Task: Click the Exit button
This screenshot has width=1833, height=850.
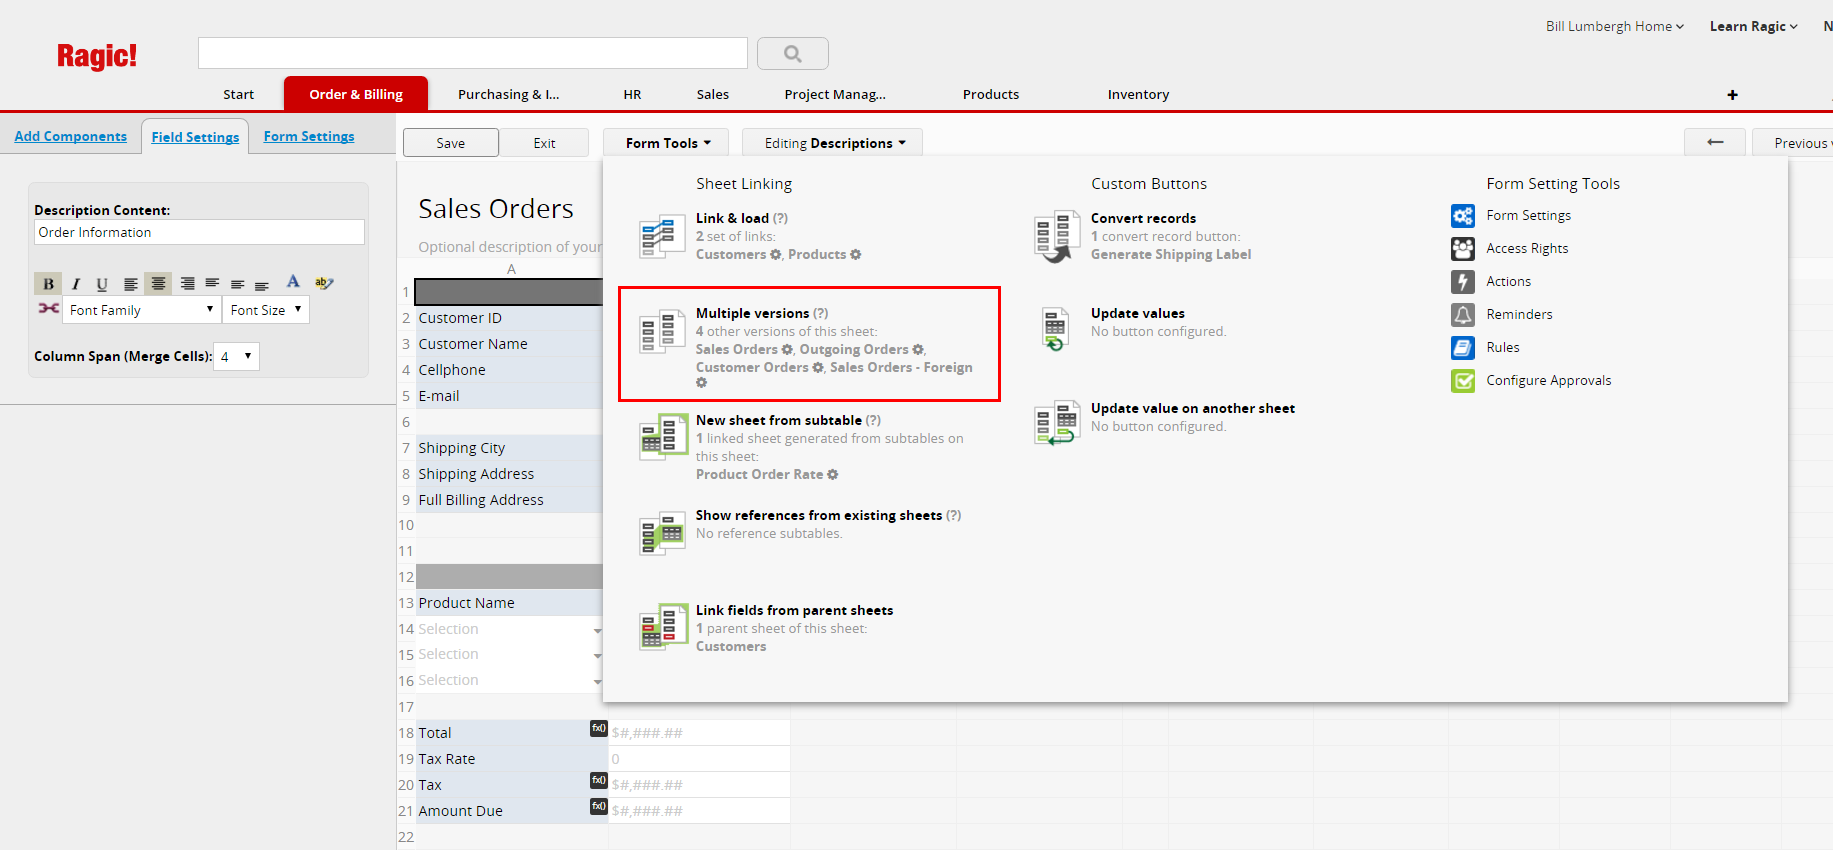Action: (x=544, y=143)
